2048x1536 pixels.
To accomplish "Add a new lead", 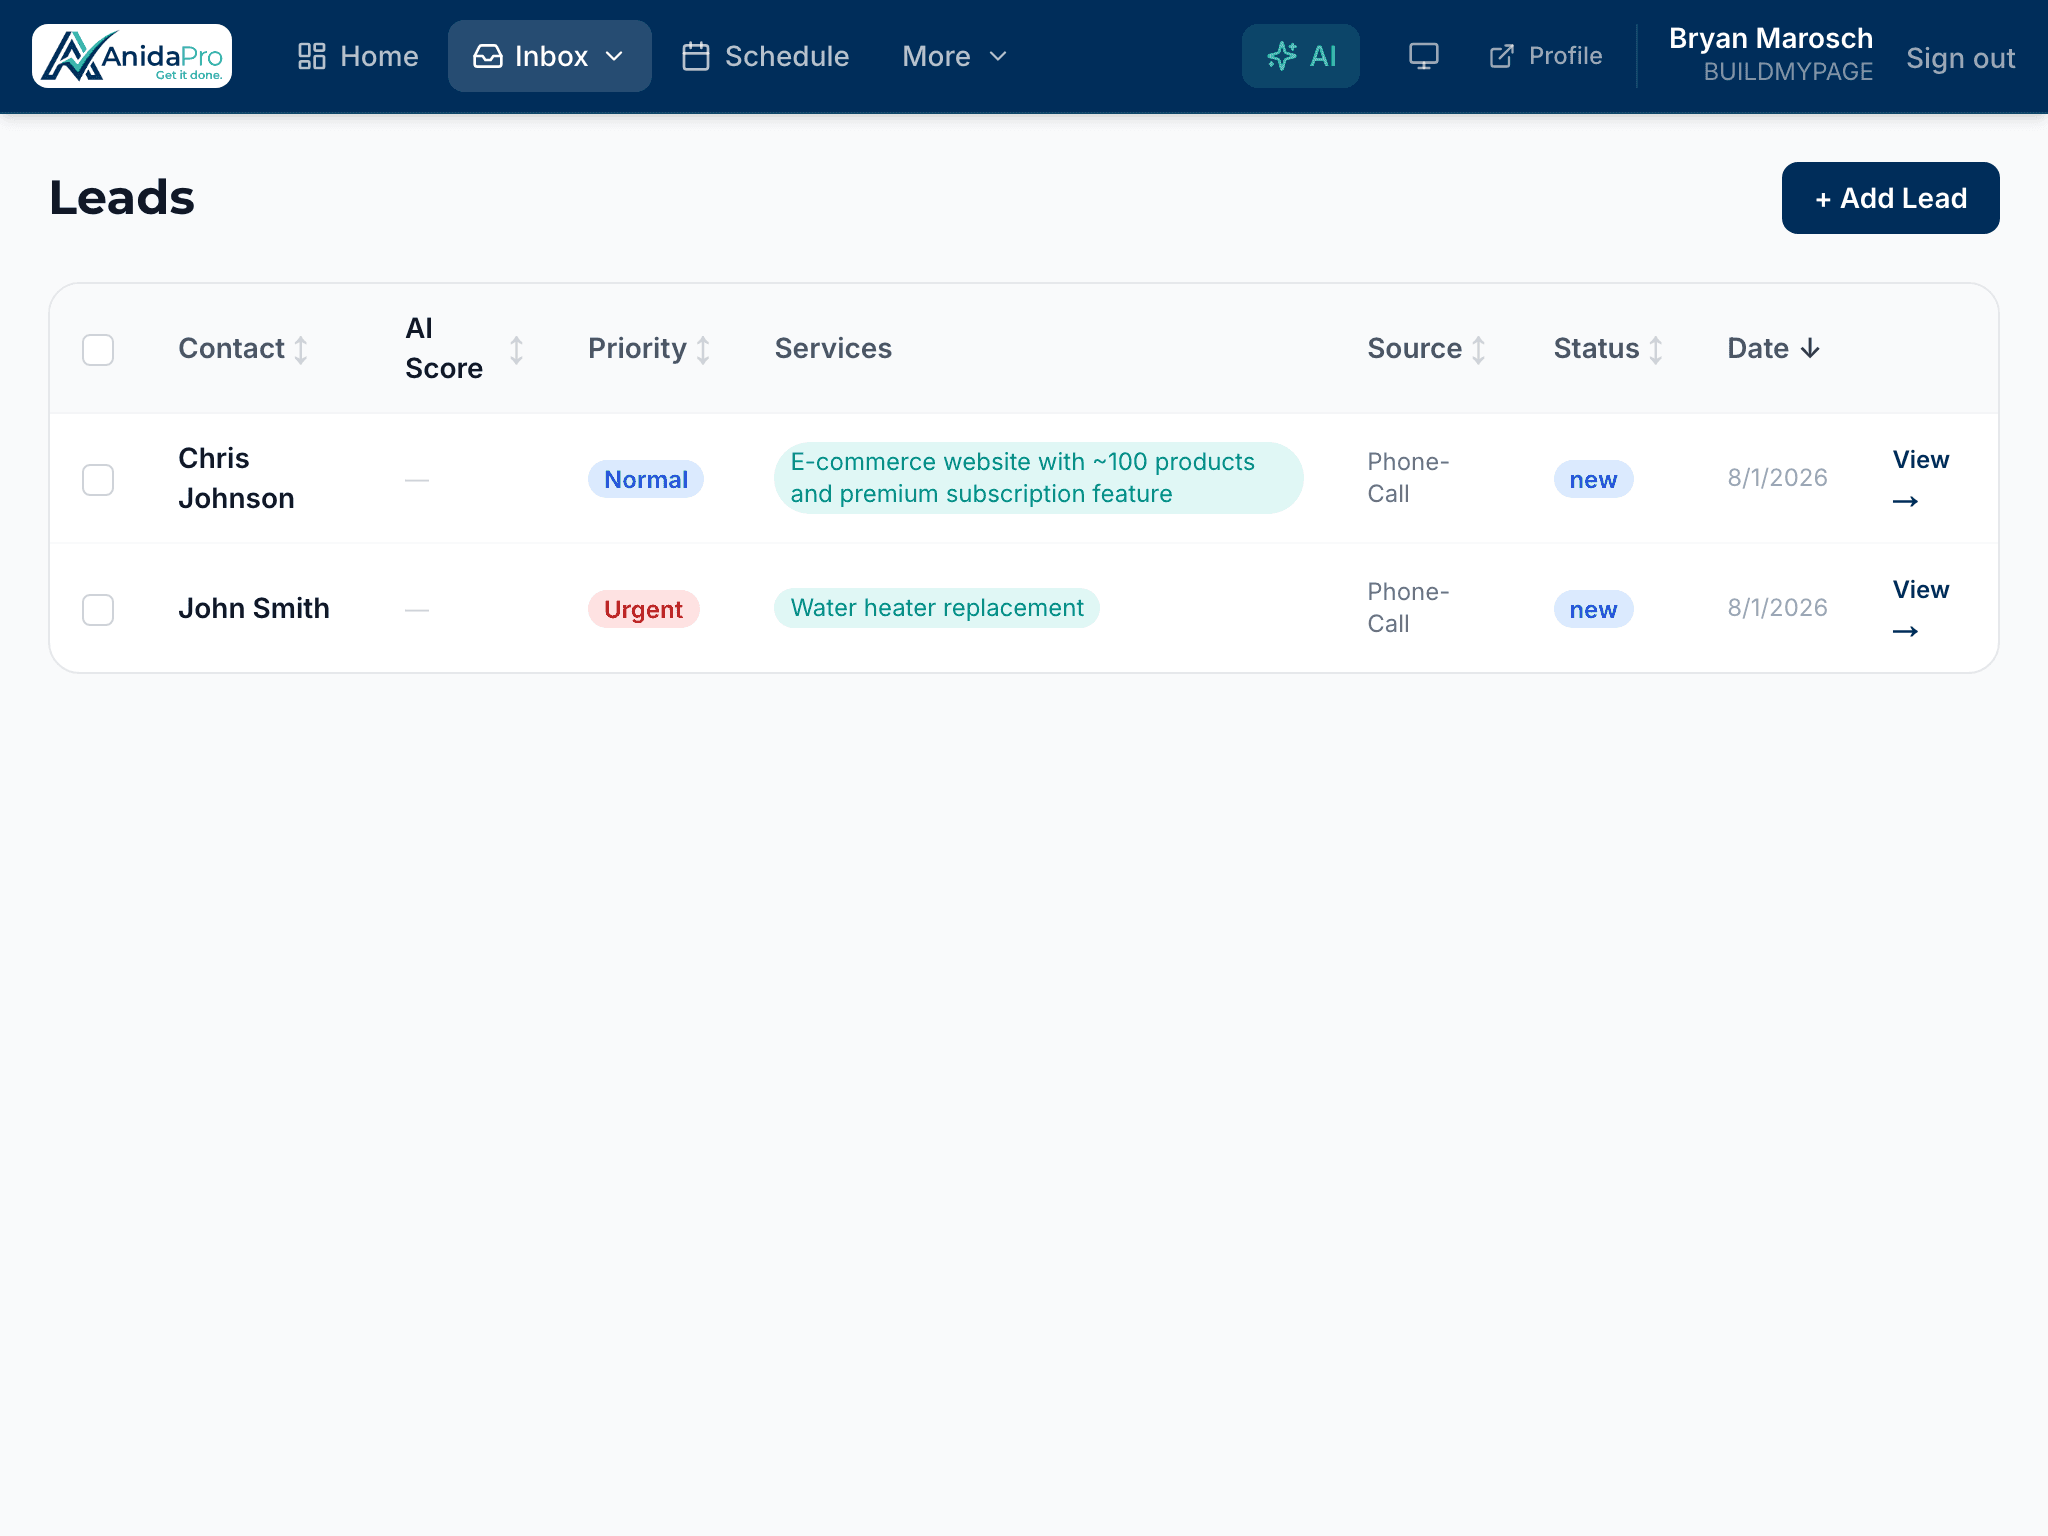I will coord(1890,198).
